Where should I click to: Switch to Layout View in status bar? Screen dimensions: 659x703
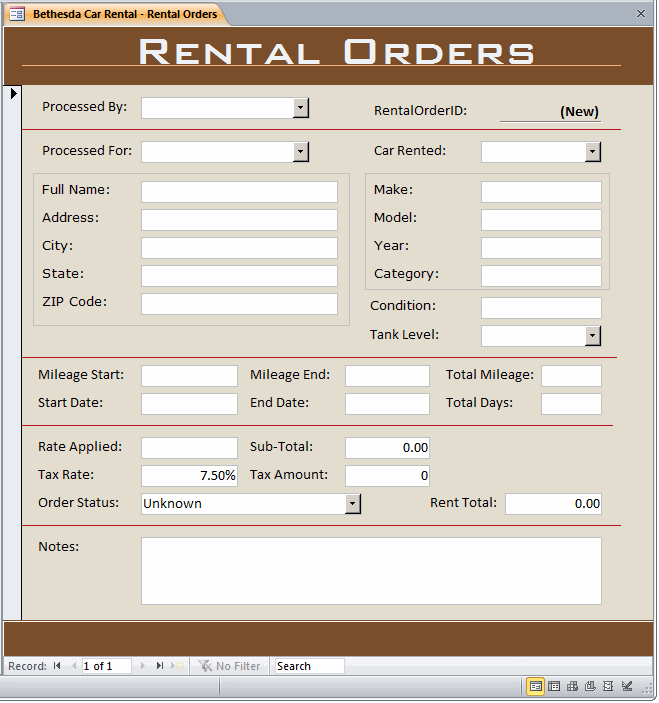point(608,686)
